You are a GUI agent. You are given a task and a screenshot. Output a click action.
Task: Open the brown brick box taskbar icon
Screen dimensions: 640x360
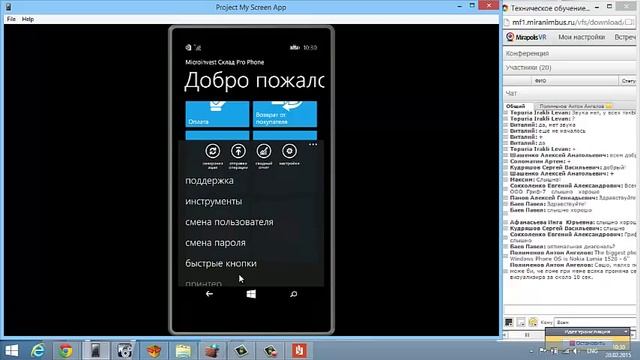(x=212, y=351)
